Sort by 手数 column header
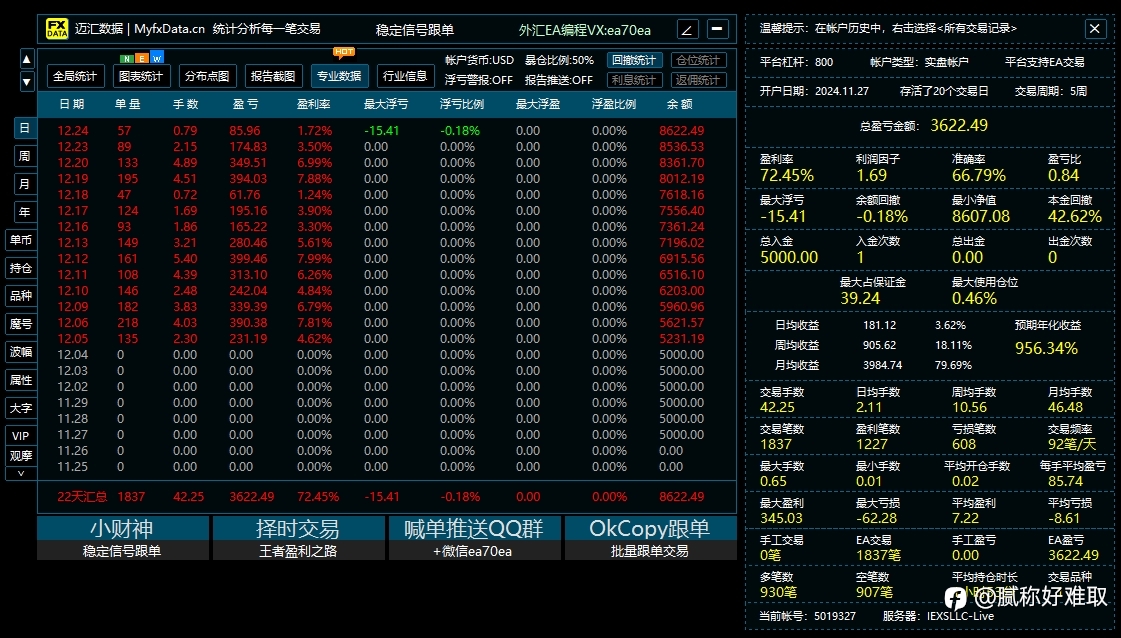1121x638 pixels. click(x=185, y=104)
